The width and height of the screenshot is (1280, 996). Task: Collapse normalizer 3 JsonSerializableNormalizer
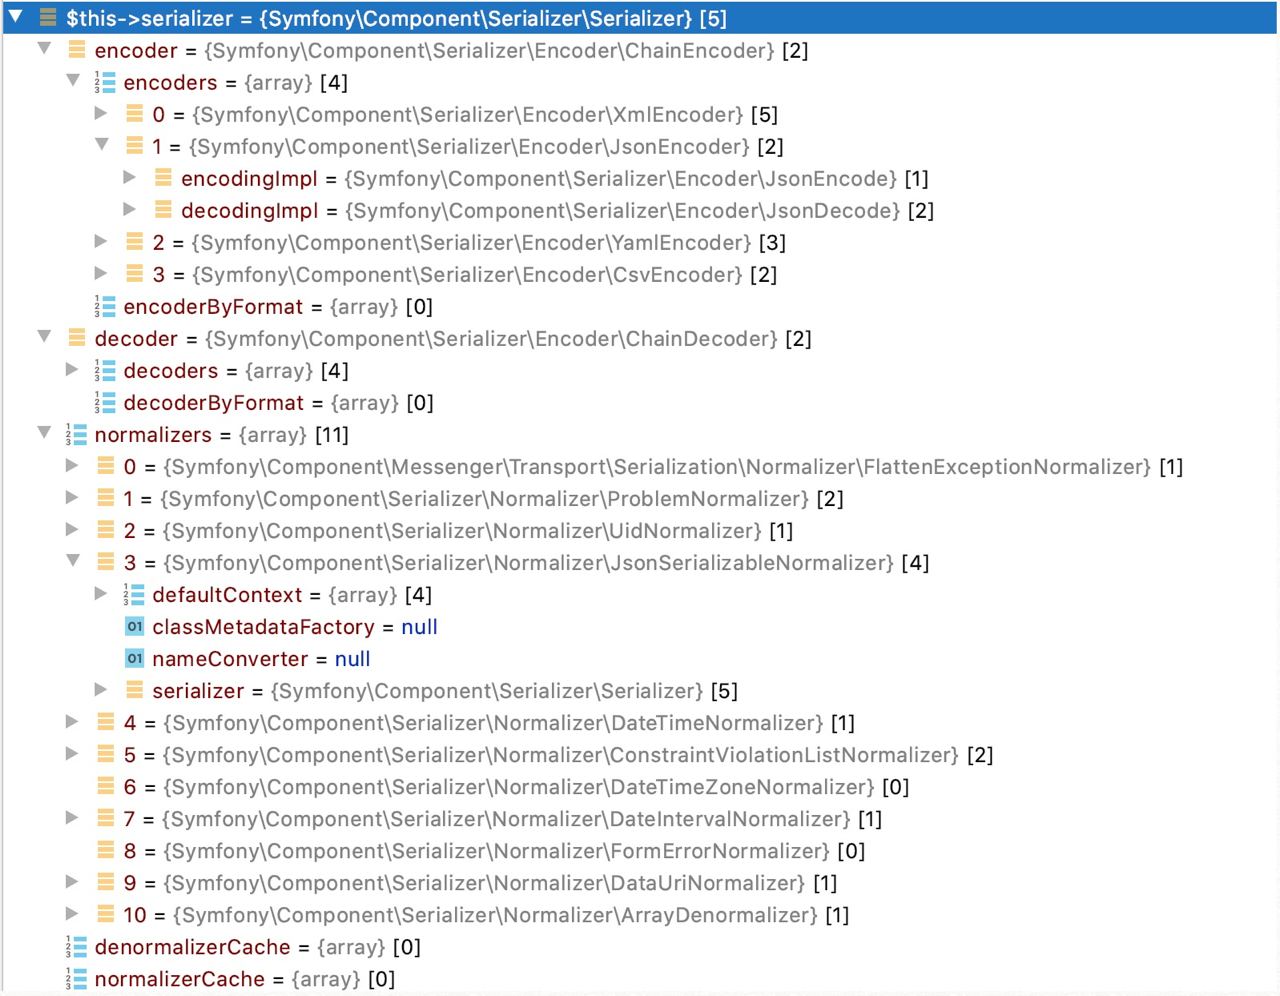pyautogui.click(x=73, y=561)
